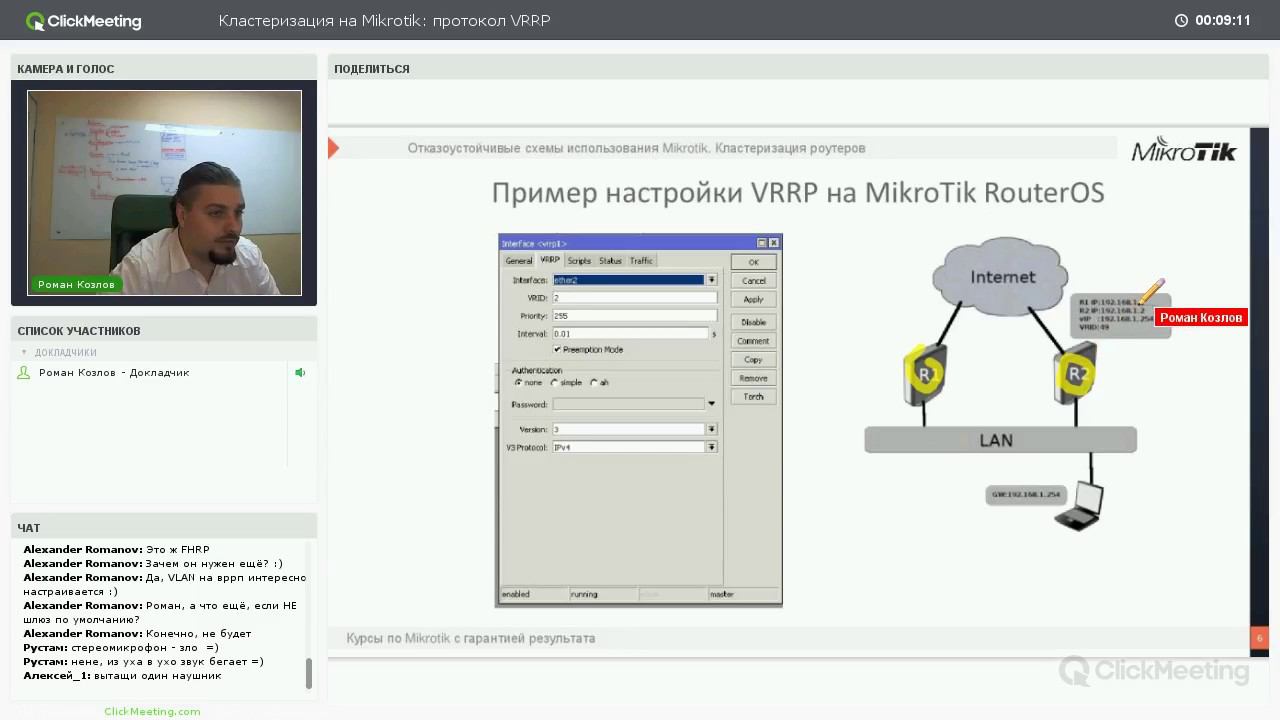The height and width of the screenshot is (720, 1280).
Task: Click the laptop icon below LAN
Action: [1080, 505]
